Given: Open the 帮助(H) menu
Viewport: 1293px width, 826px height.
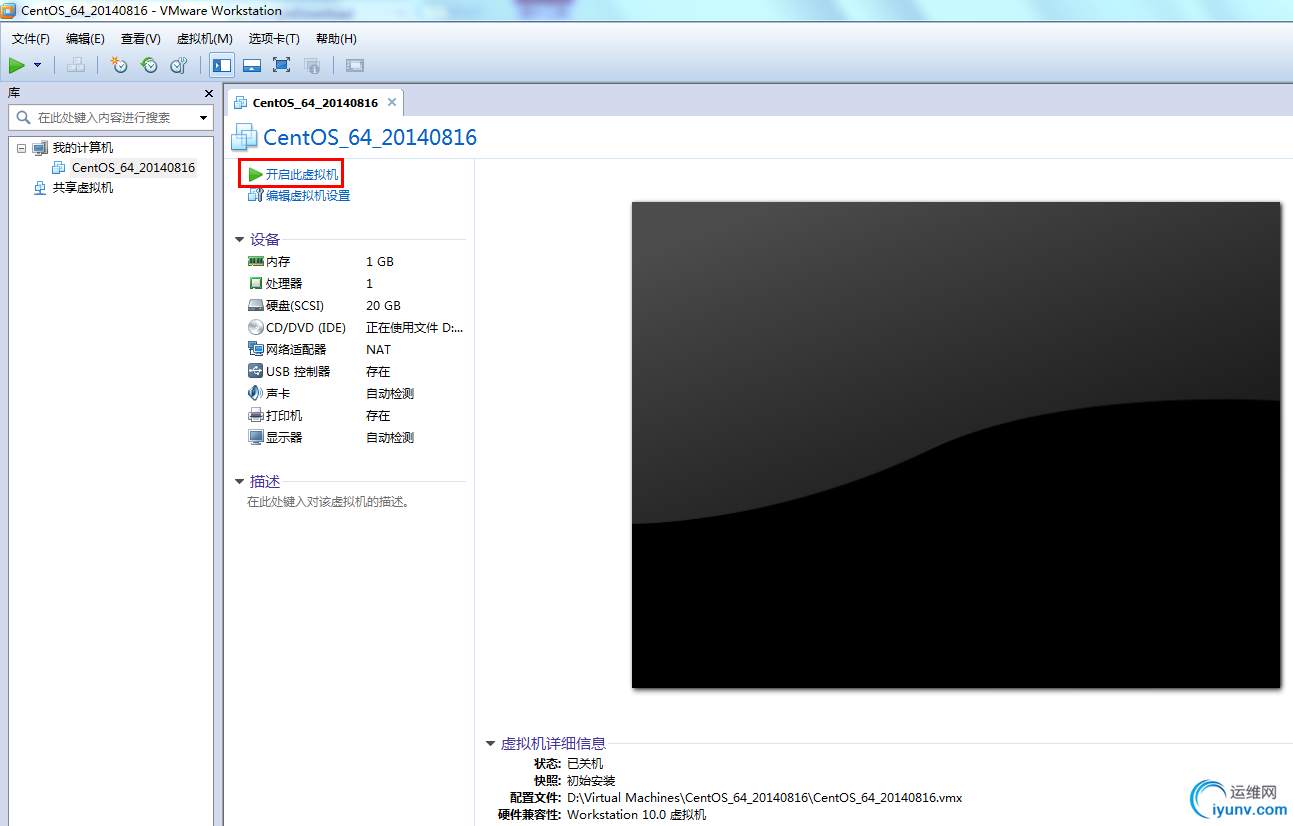Looking at the screenshot, I should pos(336,39).
